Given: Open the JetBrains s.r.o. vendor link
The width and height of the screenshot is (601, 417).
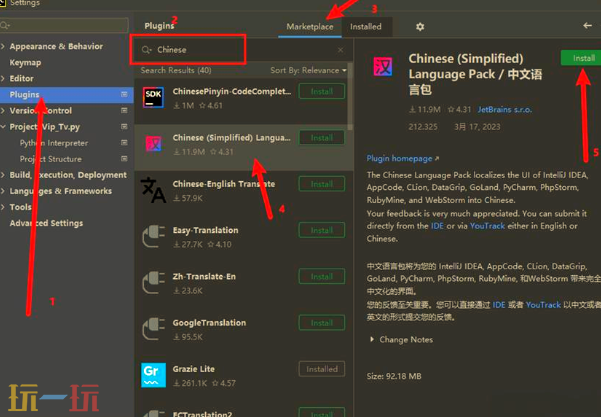Looking at the screenshot, I should coord(504,110).
